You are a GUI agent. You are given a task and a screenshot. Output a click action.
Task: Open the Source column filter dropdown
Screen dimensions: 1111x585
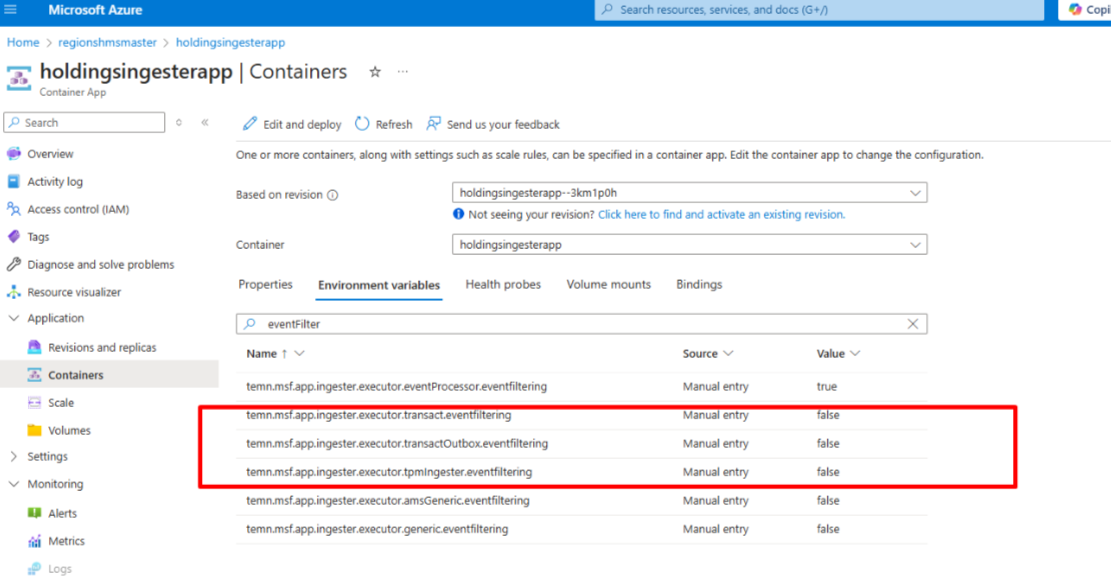(728, 353)
